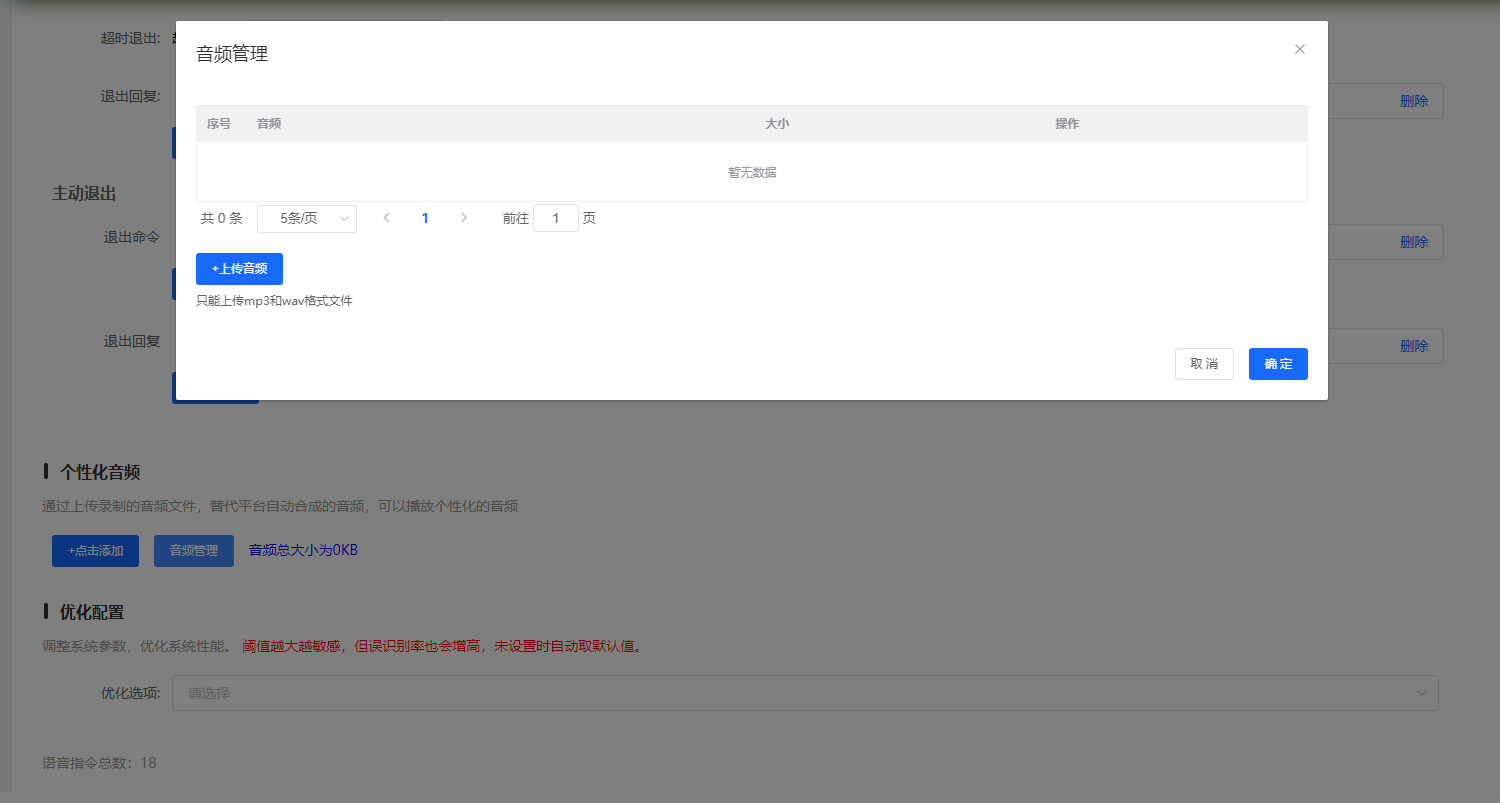Screen dimensions: 1500x803
Task: Cancel the dialog using 取消
Action: 1204,363
